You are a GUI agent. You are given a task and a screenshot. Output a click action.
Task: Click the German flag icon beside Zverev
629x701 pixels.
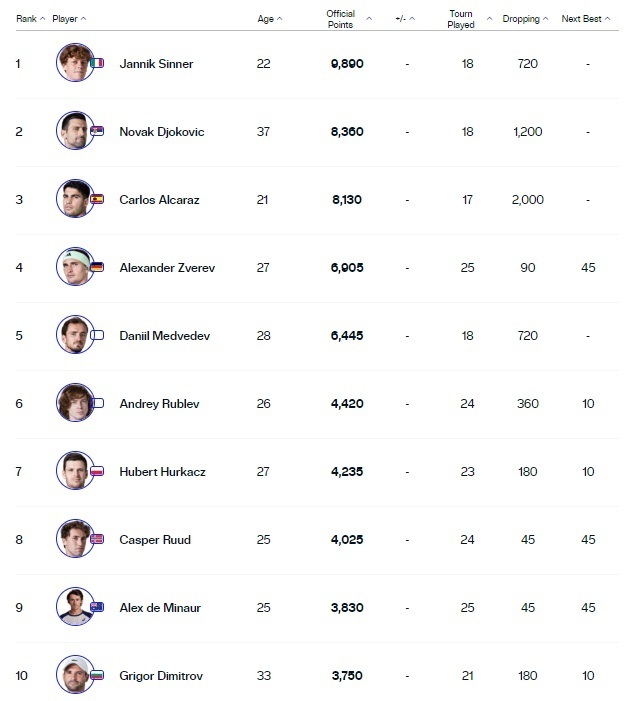coord(97,267)
